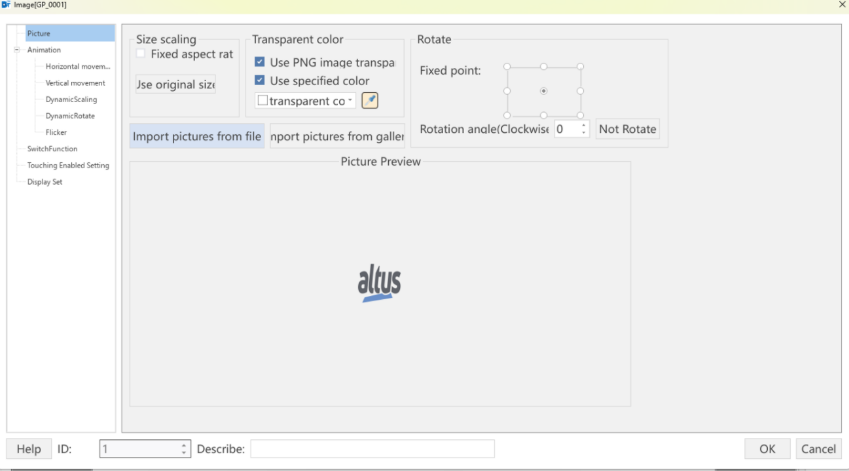Go to DynamicScaling settings
The height and width of the screenshot is (471, 849).
pyautogui.click(x=71, y=100)
